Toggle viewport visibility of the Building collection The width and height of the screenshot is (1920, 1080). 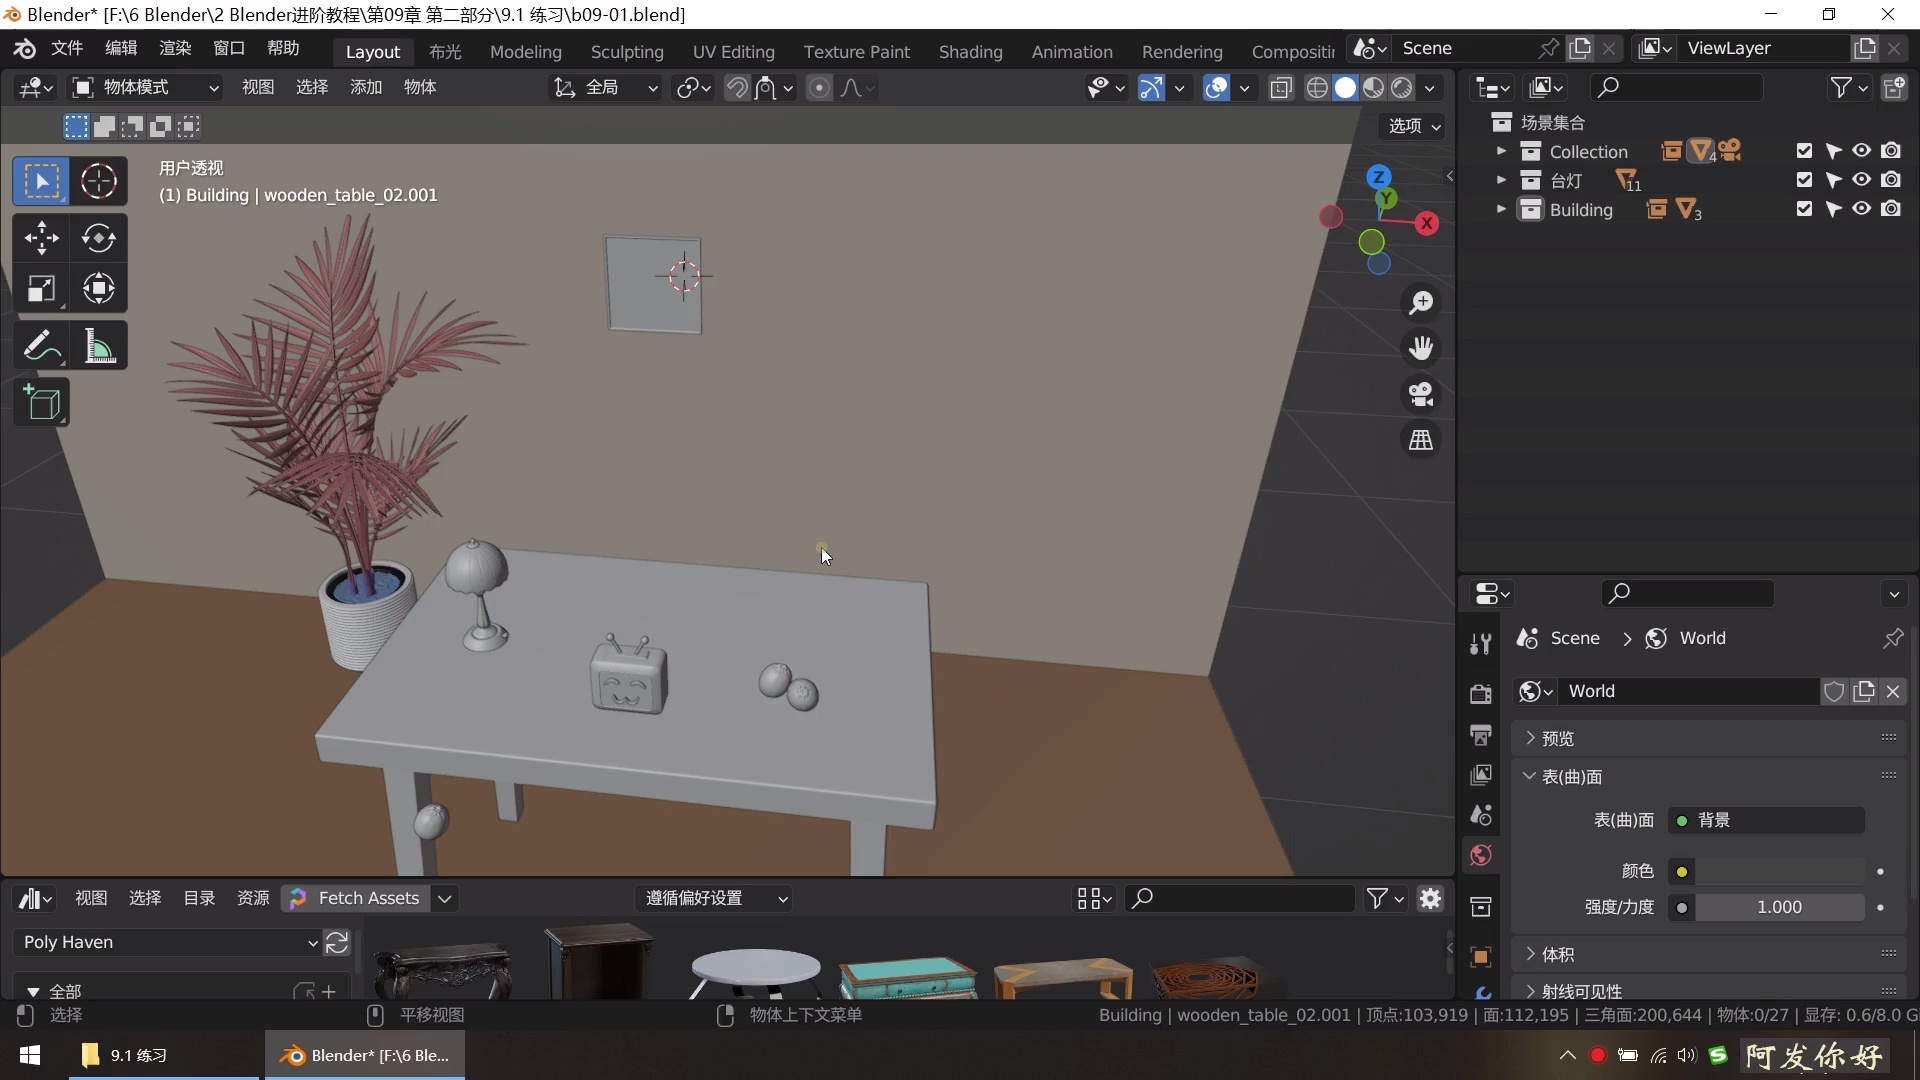1862,209
